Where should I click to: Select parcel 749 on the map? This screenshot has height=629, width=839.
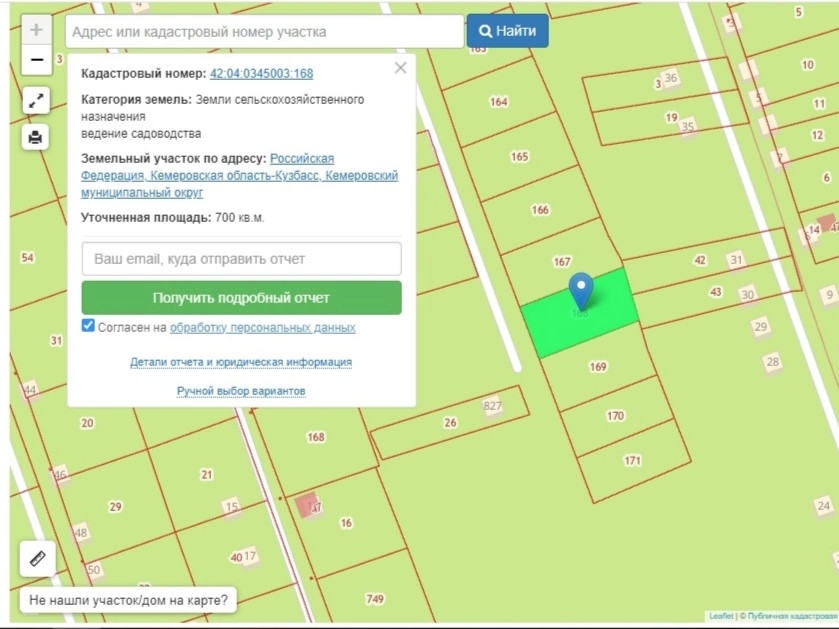click(375, 599)
